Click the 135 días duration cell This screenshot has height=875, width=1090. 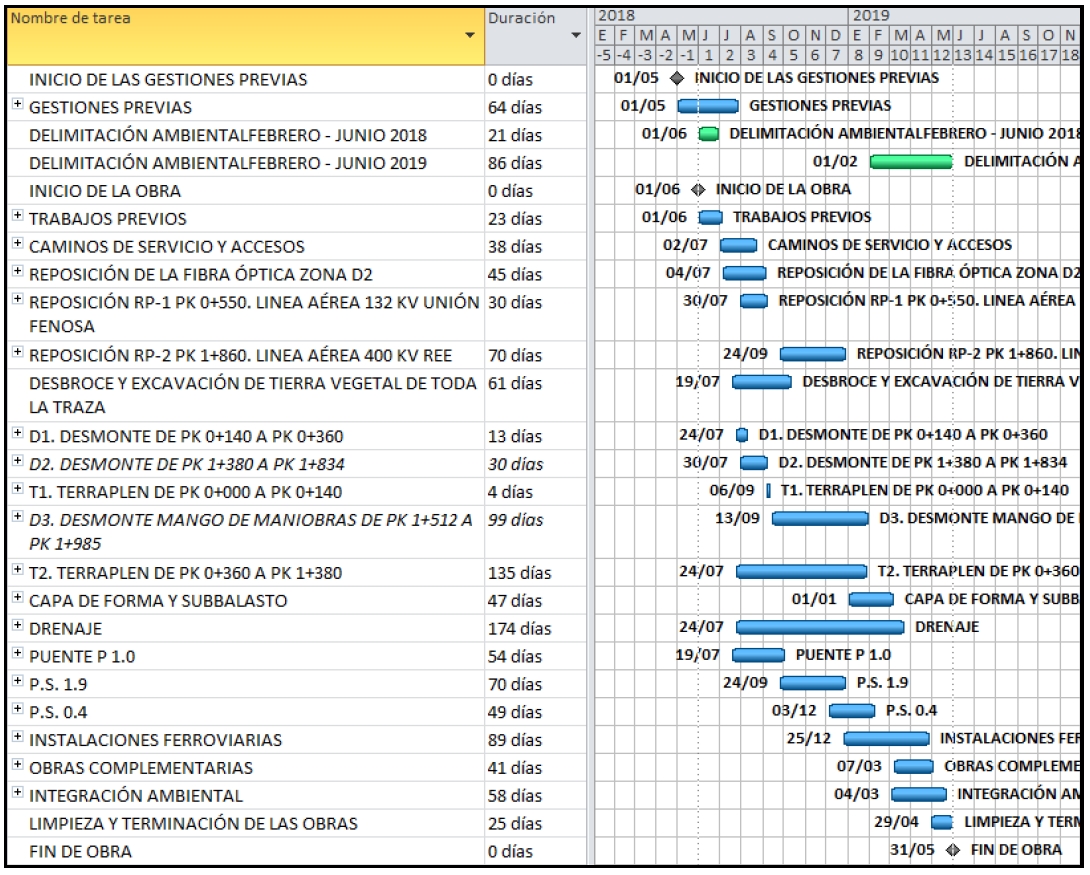[x=536, y=573]
